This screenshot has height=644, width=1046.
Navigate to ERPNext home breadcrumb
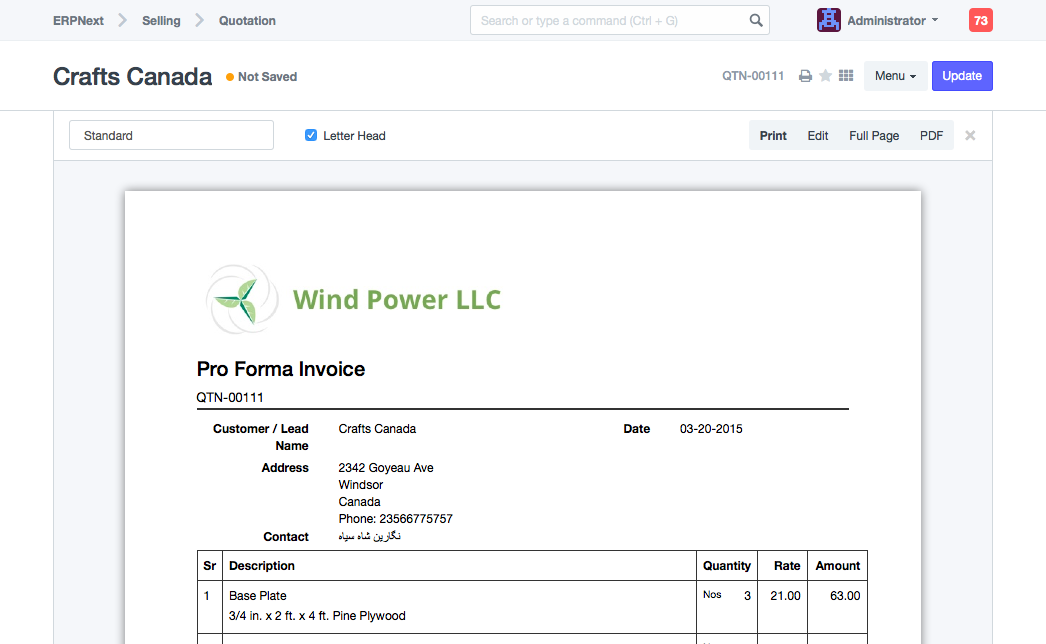point(79,20)
